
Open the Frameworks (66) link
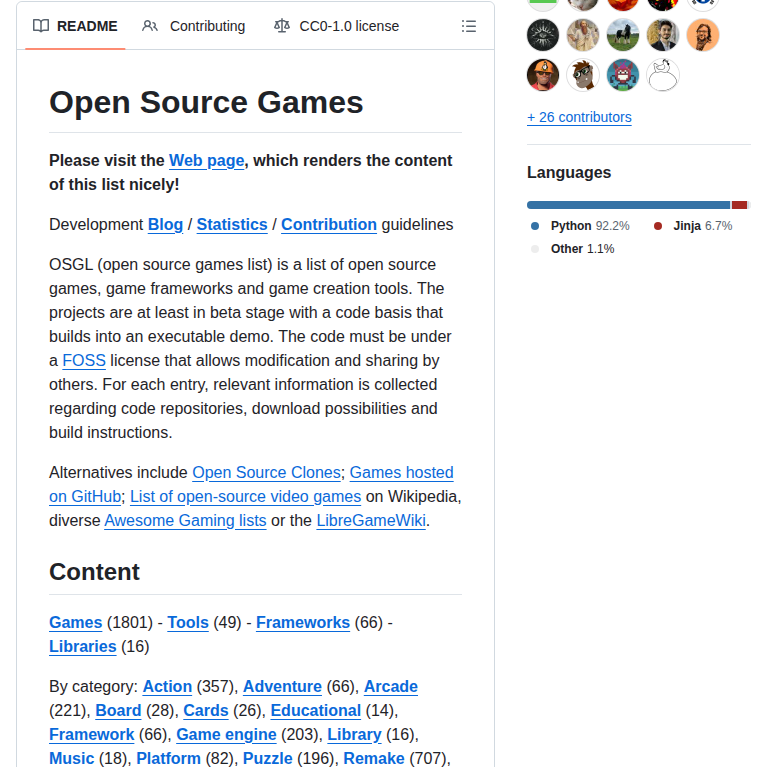[x=302, y=622]
